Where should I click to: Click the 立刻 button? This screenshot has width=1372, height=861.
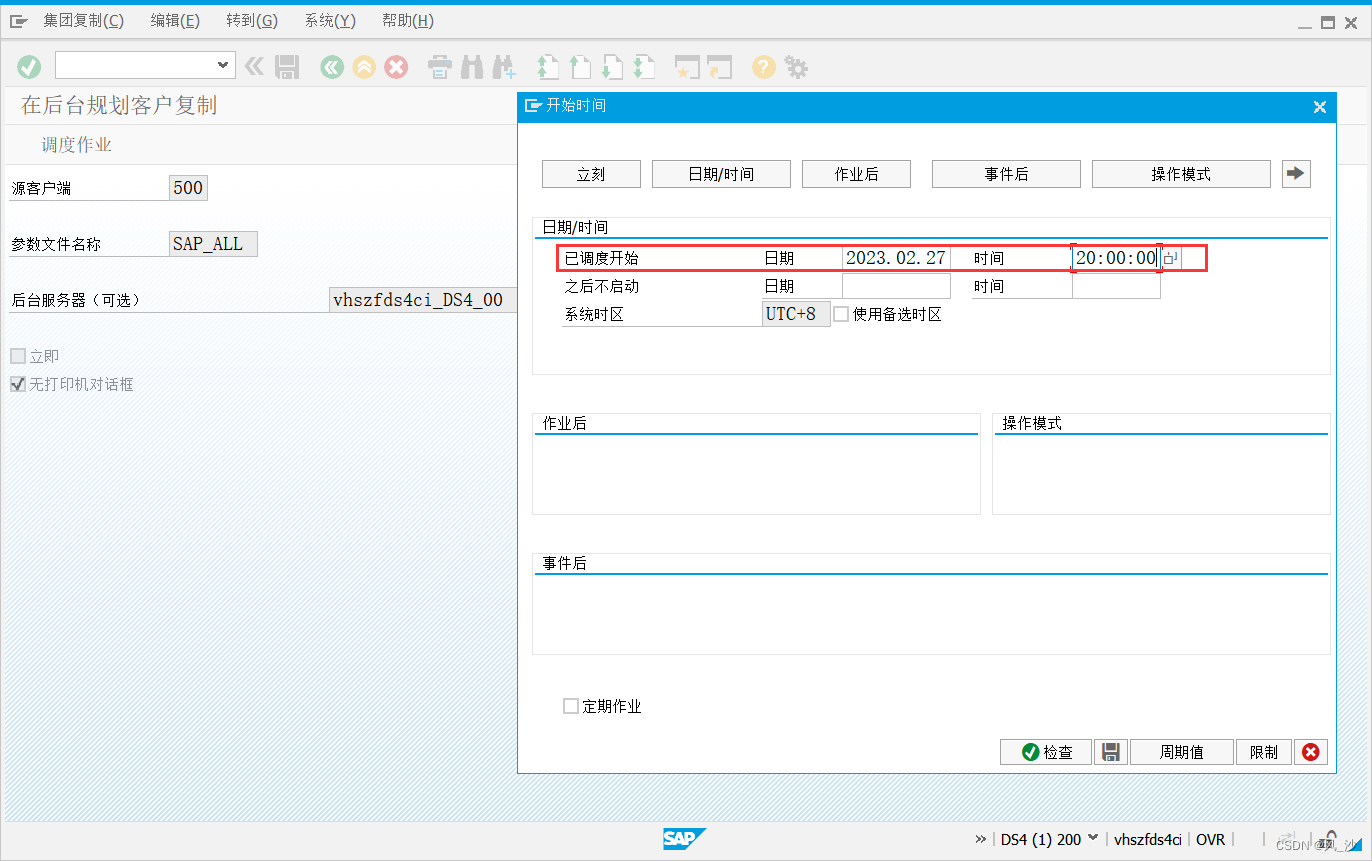591,174
